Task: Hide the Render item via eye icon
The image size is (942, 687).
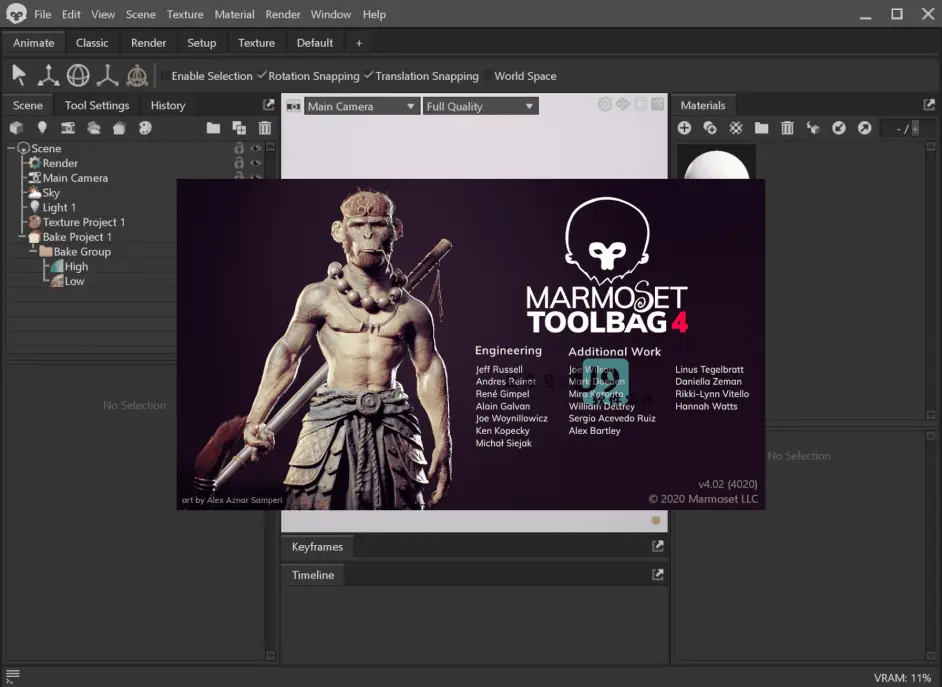Action: [255, 163]
